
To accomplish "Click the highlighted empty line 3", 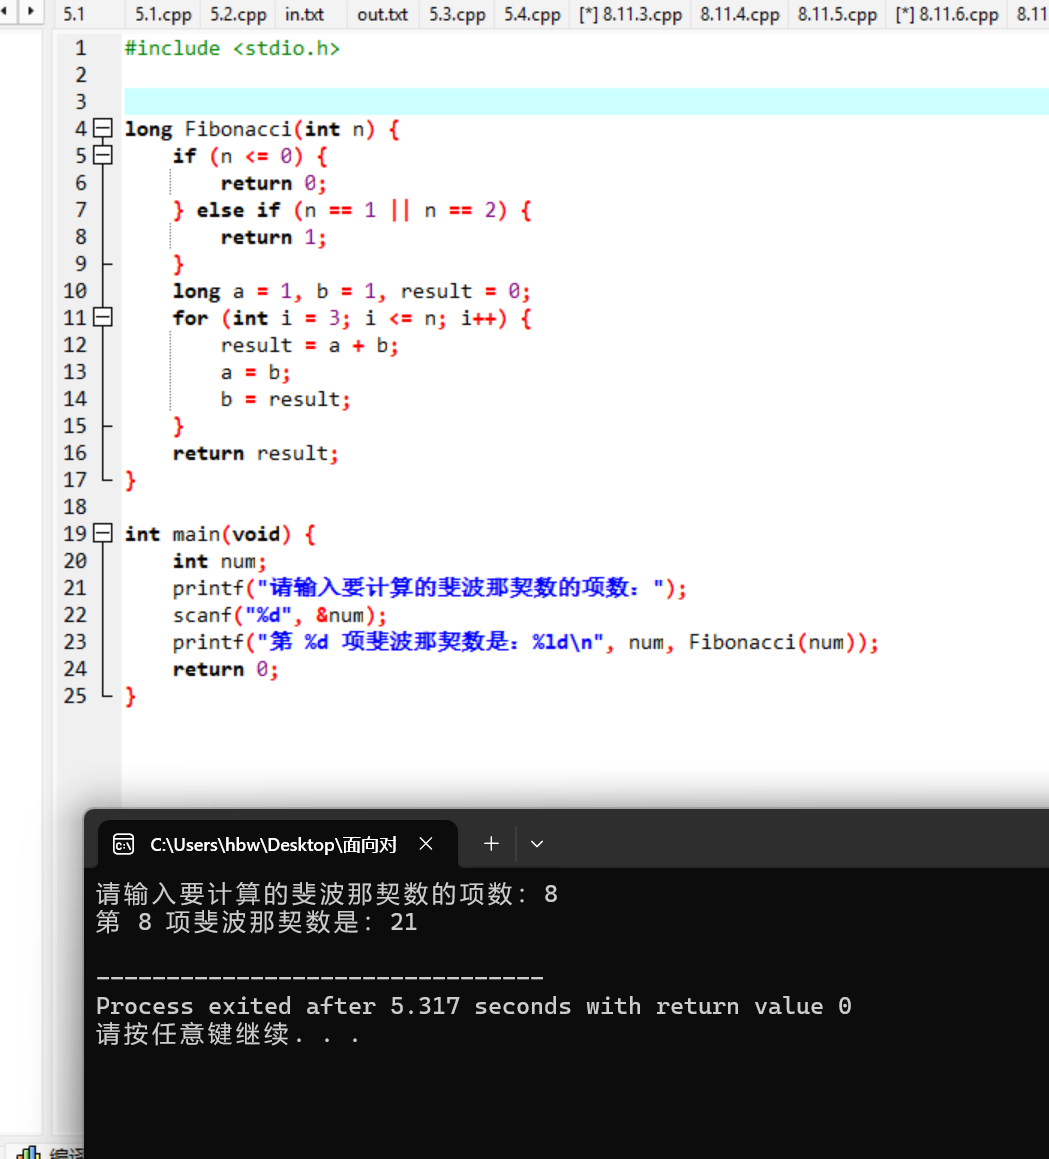I will click(586, 101).
